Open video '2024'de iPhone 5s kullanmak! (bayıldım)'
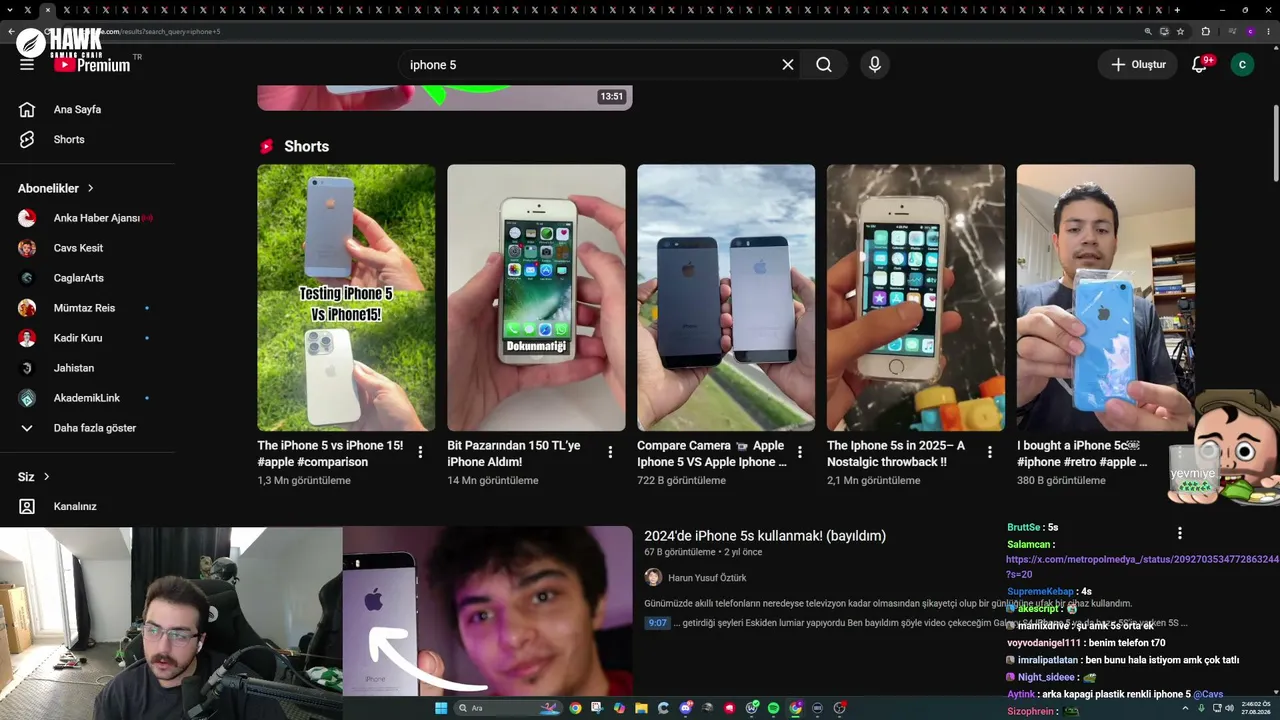 click(765, 536)
